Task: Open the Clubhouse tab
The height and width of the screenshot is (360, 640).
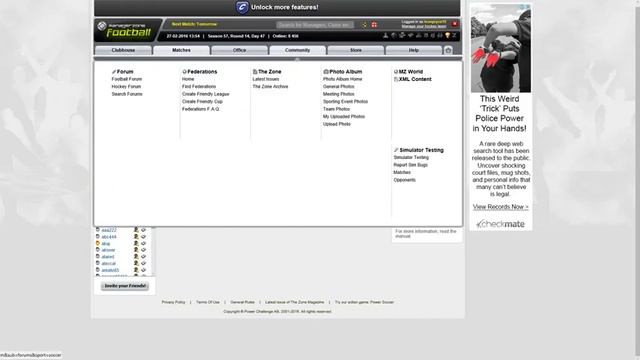Action: [123, 50]
